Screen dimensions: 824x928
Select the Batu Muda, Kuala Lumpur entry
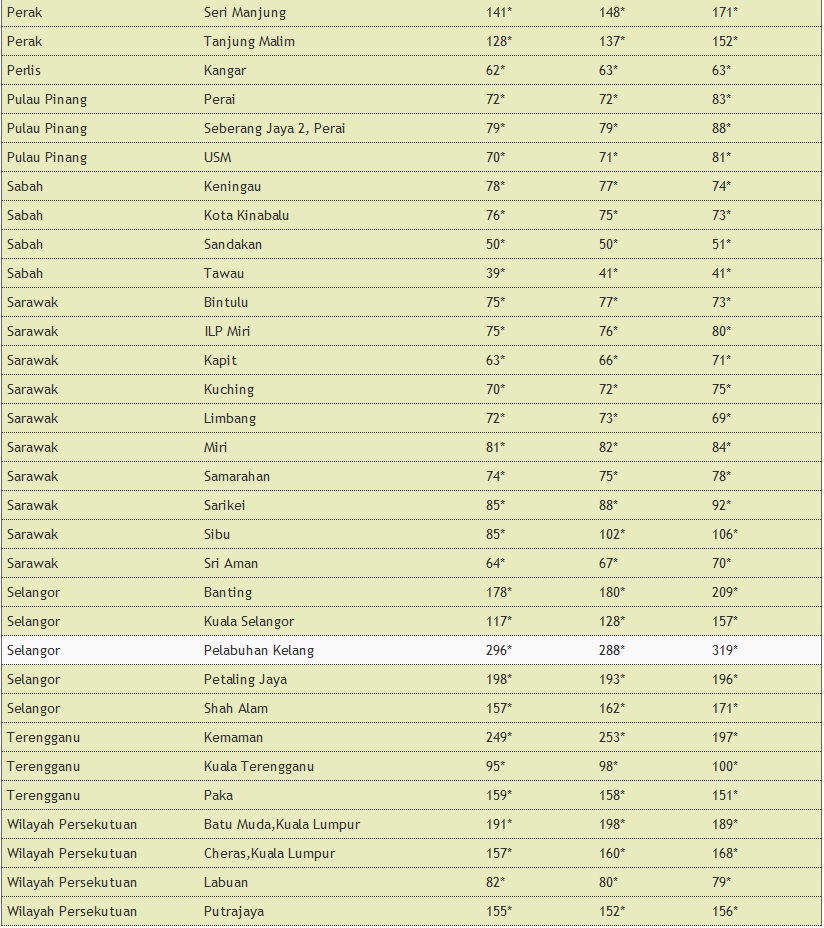click(x=282, y=825)
